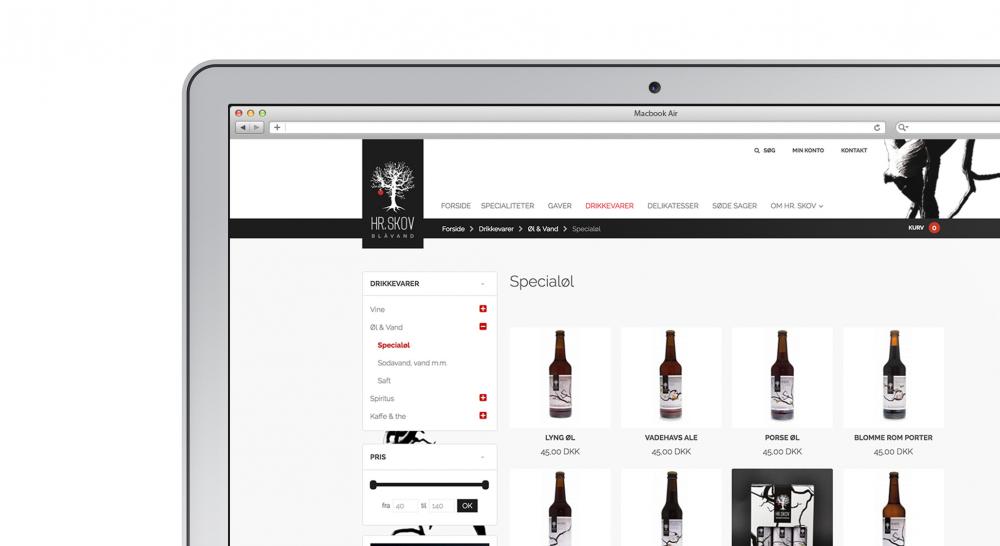This screenshot has width=1000, height=546.
Task: Open the Min Konto link
Action: point(807,150)
